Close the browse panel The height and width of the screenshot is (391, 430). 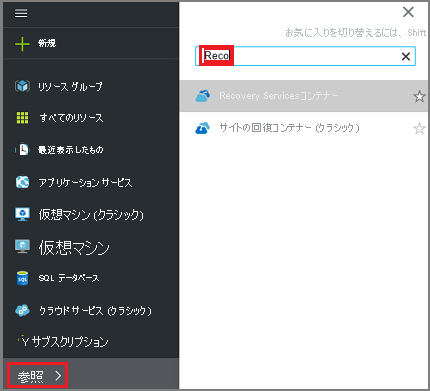click(408, 12)
